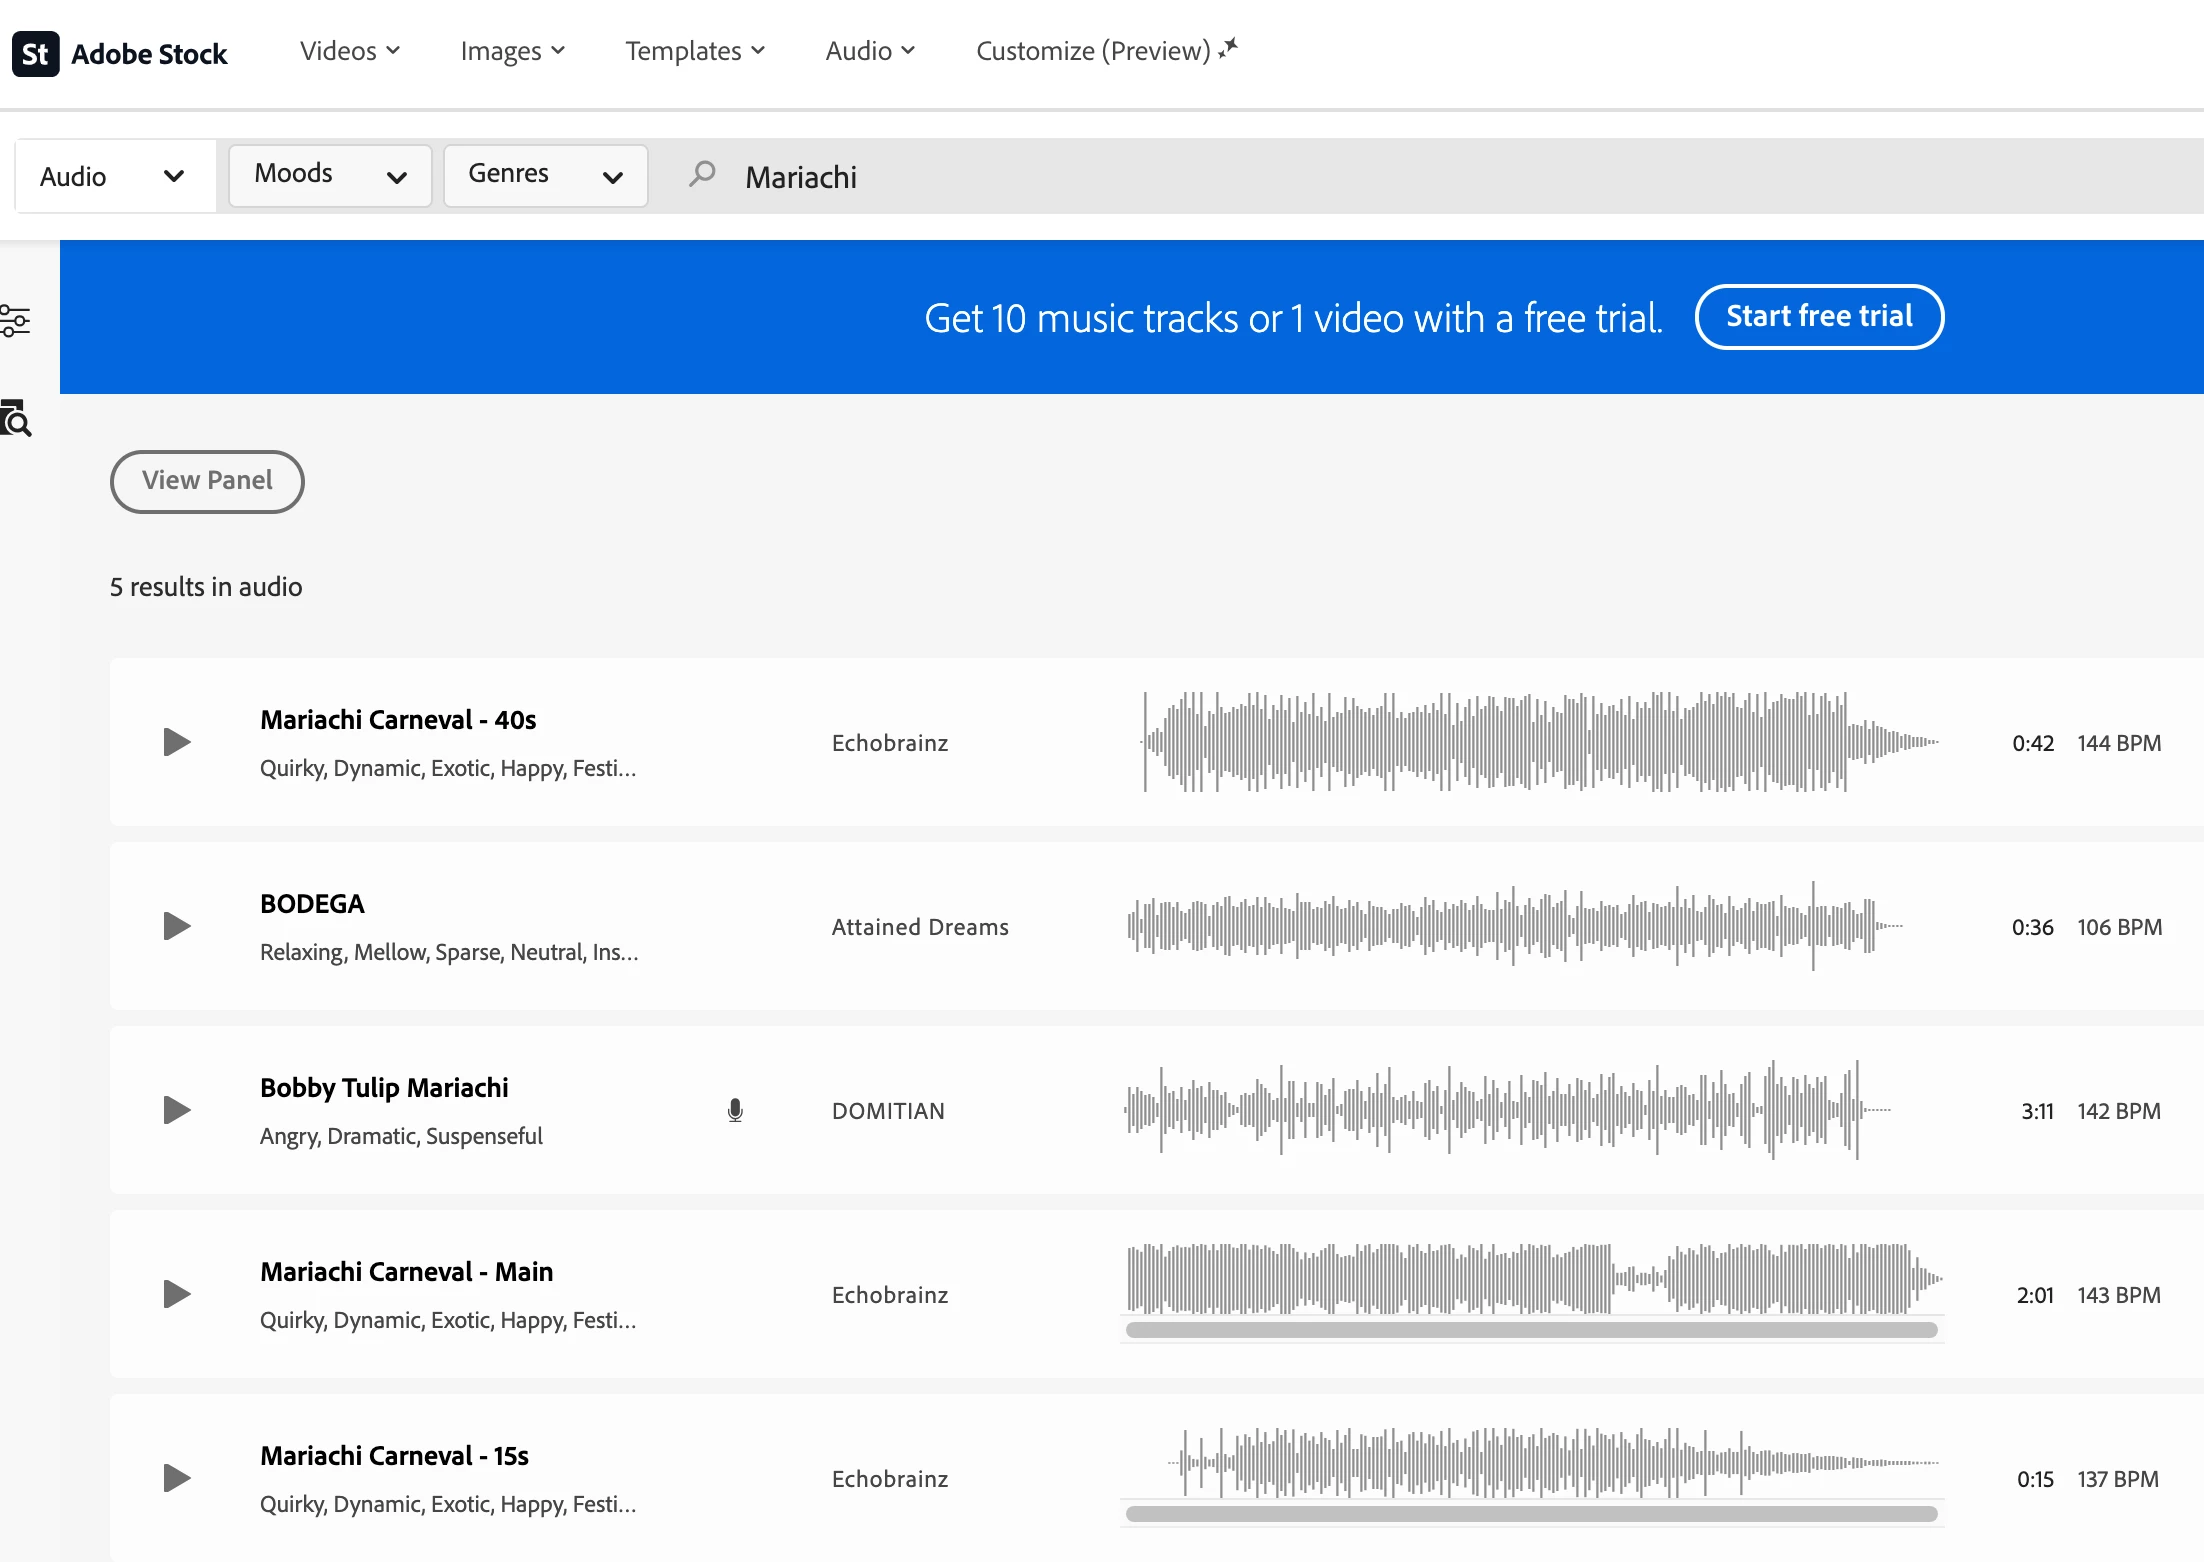Click artist Echobrainz on Mariachi Carneval - 40s
This screenshot has width=2204, height=1562.
point(890,743)
